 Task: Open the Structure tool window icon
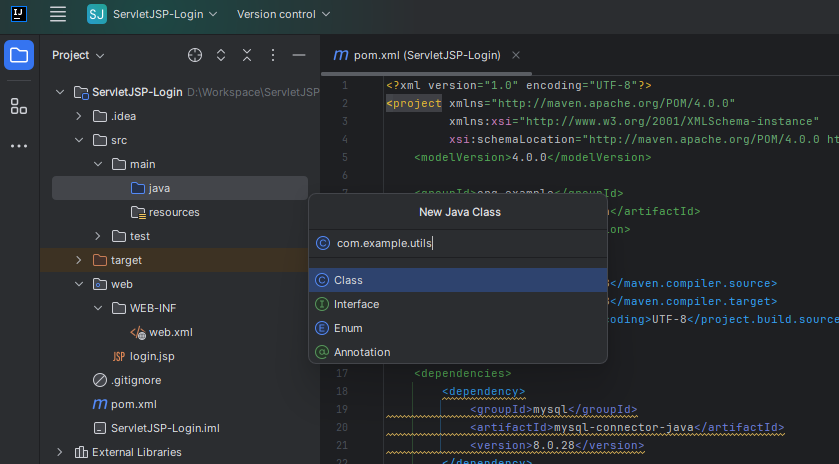tap(19, 106)
